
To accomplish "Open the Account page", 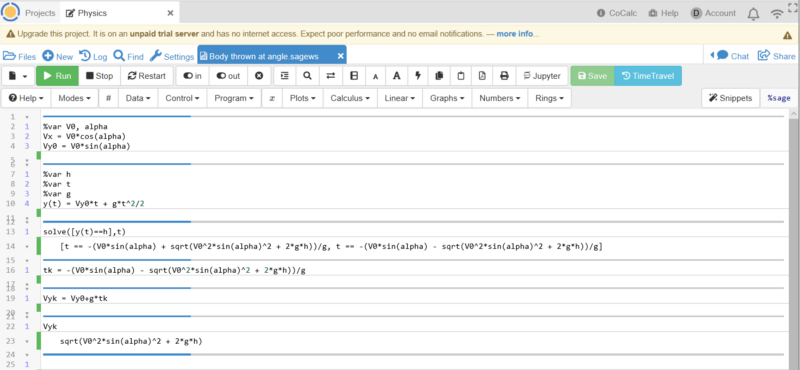I will tap(714, 13).
